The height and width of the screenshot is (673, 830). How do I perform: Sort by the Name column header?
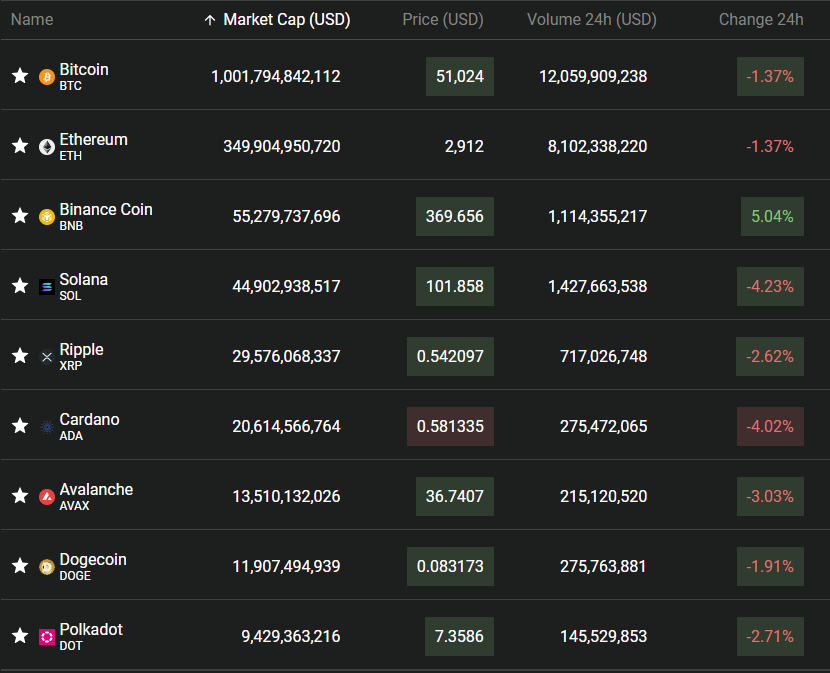click(x=32, y=20)
